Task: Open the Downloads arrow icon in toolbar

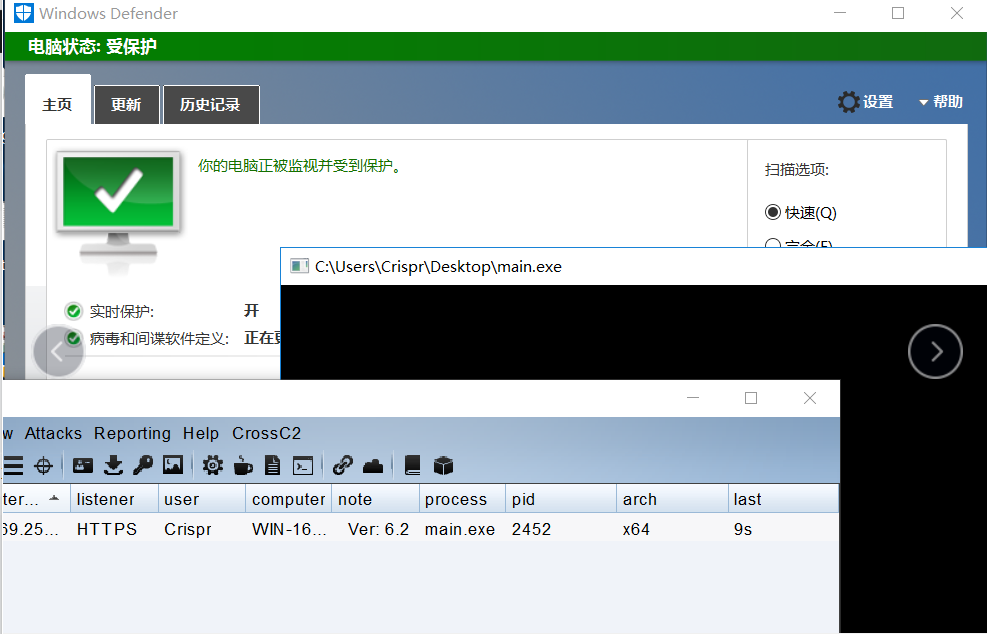Action: pos(113,465)
